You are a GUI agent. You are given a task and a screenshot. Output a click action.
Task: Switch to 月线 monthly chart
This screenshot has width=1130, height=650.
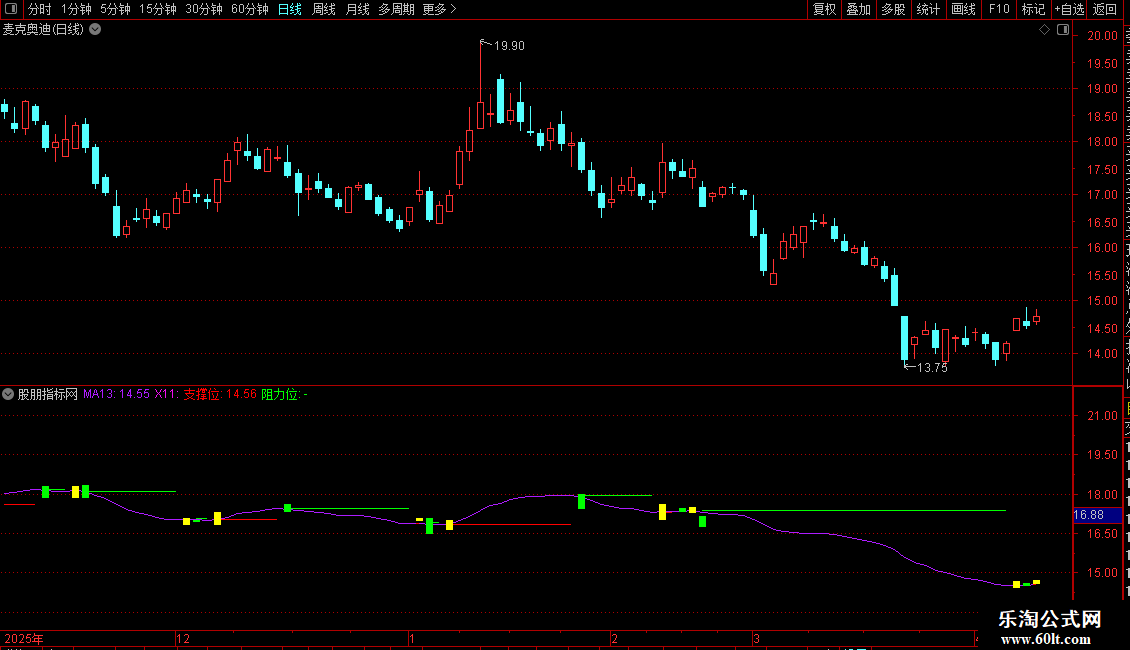357,9
